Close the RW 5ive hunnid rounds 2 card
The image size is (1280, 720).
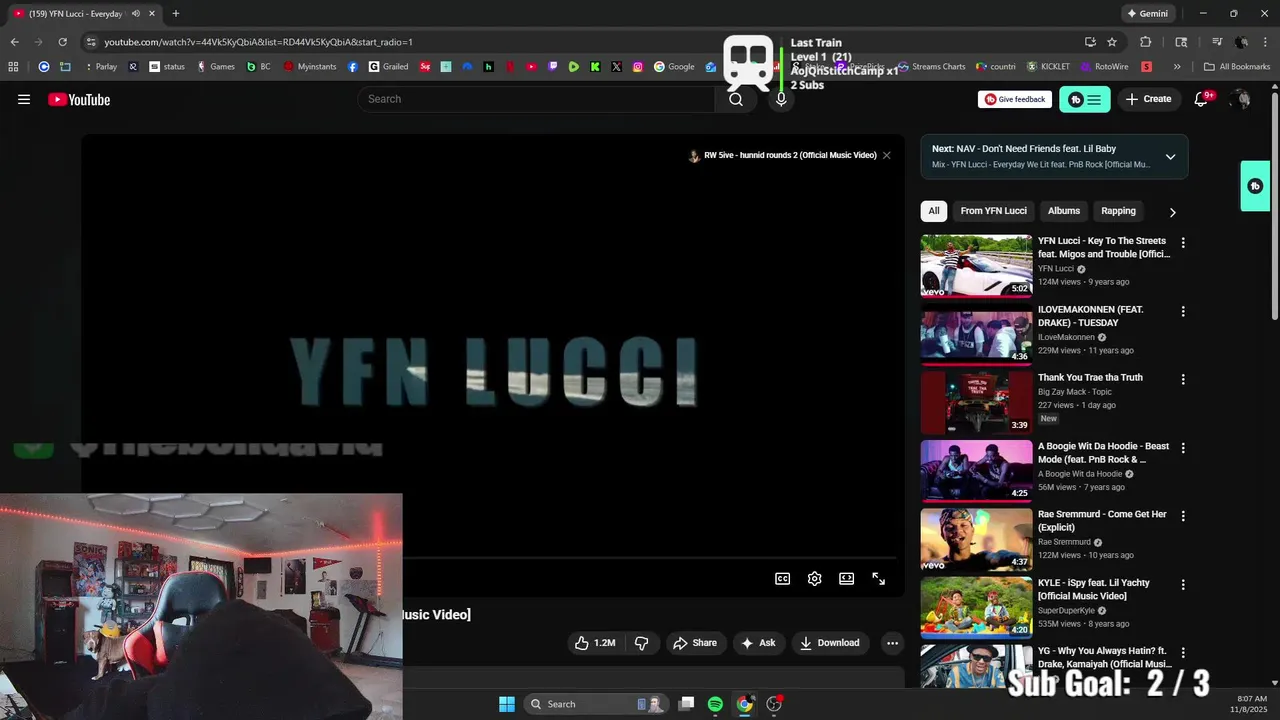pyautogui.click(x=886, y=155)
